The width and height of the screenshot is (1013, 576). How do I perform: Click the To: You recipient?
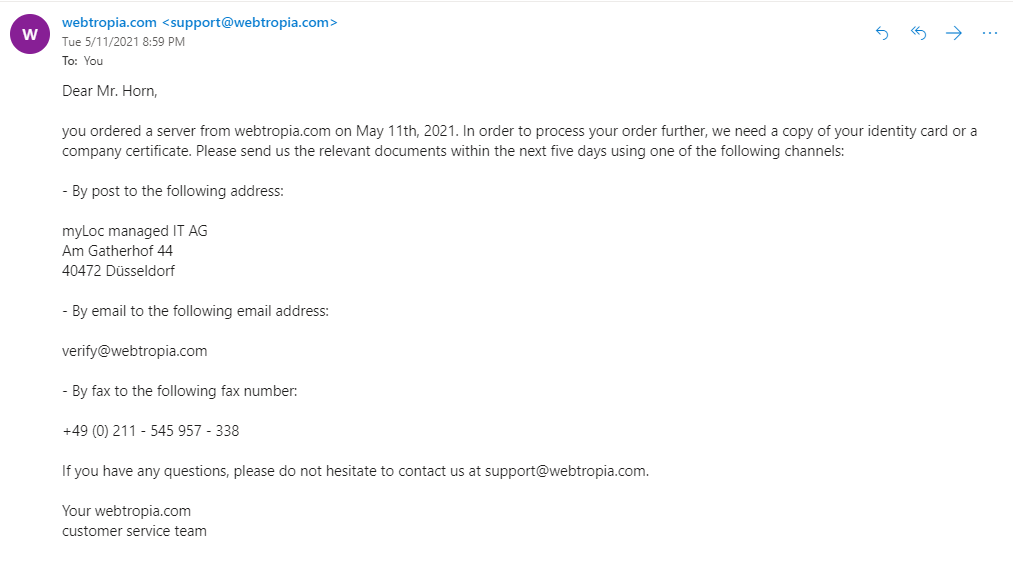[x=83, y=61]
